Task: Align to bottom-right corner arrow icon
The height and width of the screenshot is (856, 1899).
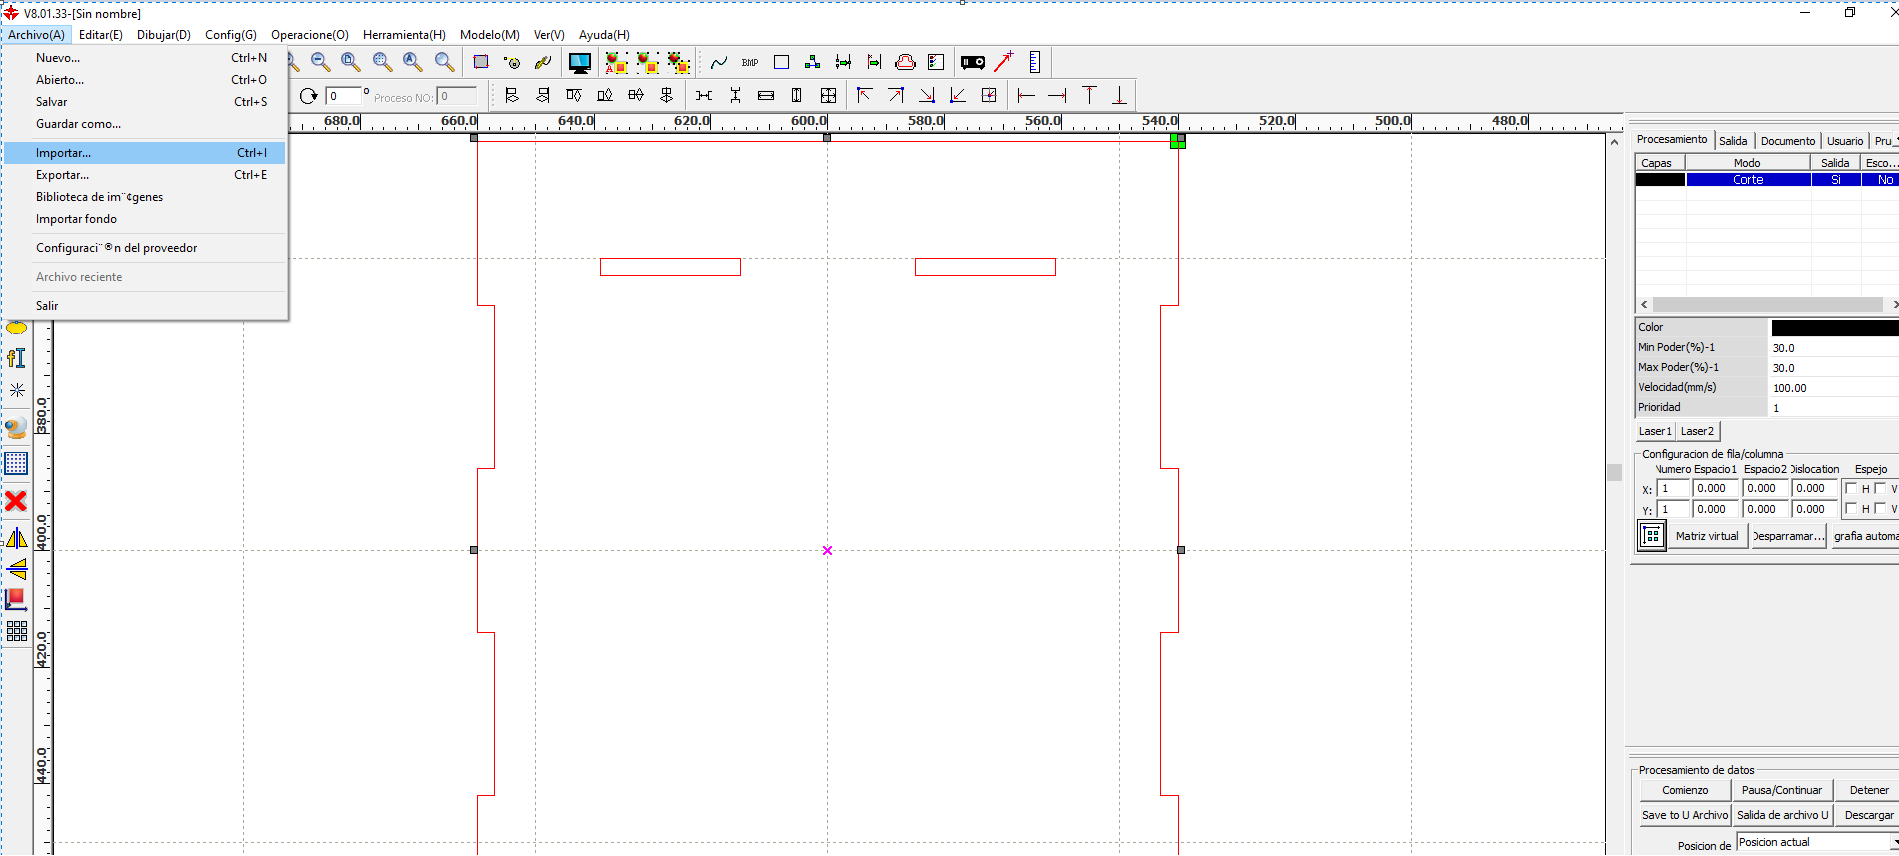Action: [x=927, y=95]
